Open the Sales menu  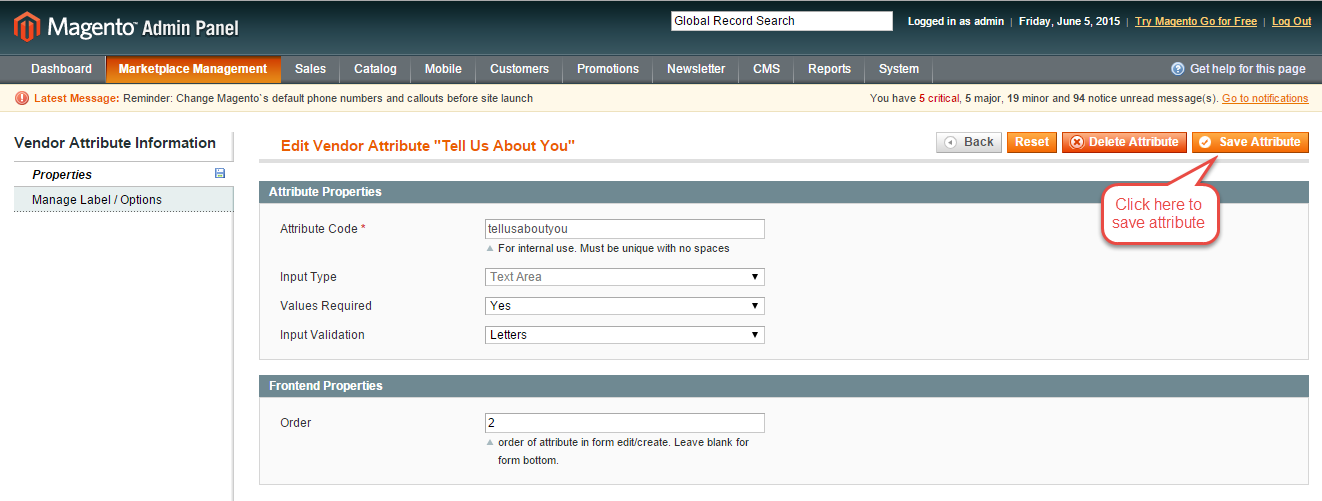tap(310, 69)
